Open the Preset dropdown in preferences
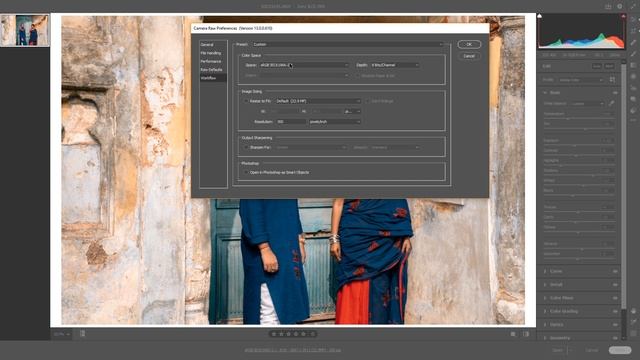This screenshot has width=640, height=360. point(347,44)
